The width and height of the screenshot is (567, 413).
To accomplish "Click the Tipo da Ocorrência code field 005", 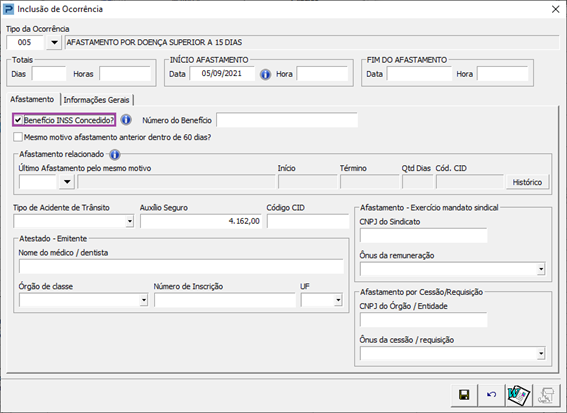I will click(x=25, y=42).
